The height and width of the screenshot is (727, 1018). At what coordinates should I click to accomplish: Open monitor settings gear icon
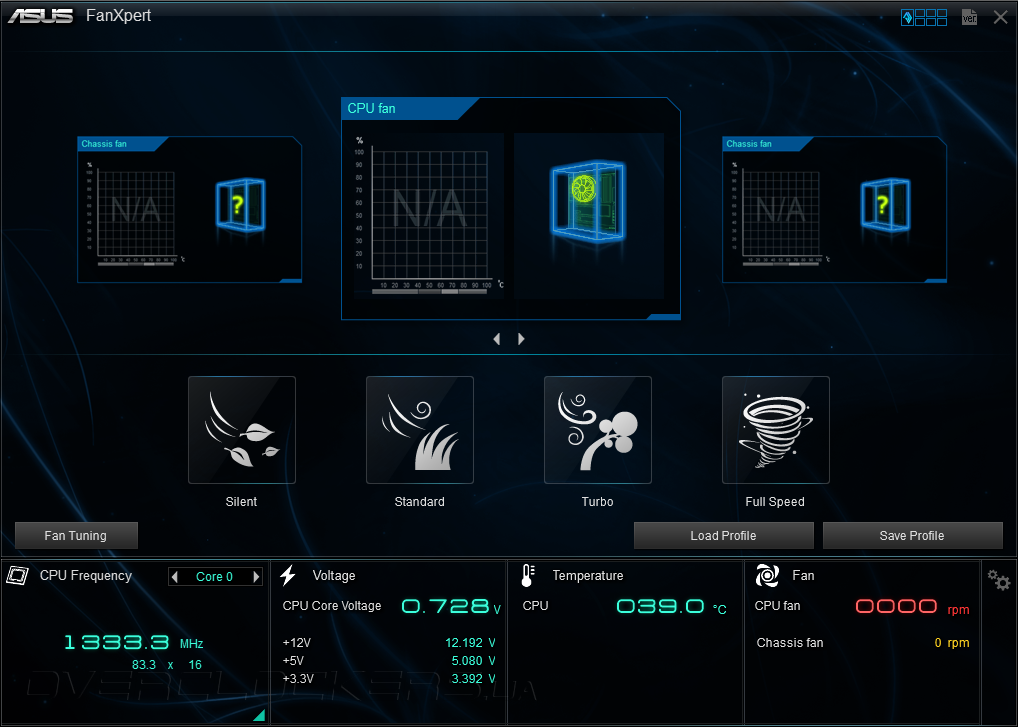(x=999, y=579)
